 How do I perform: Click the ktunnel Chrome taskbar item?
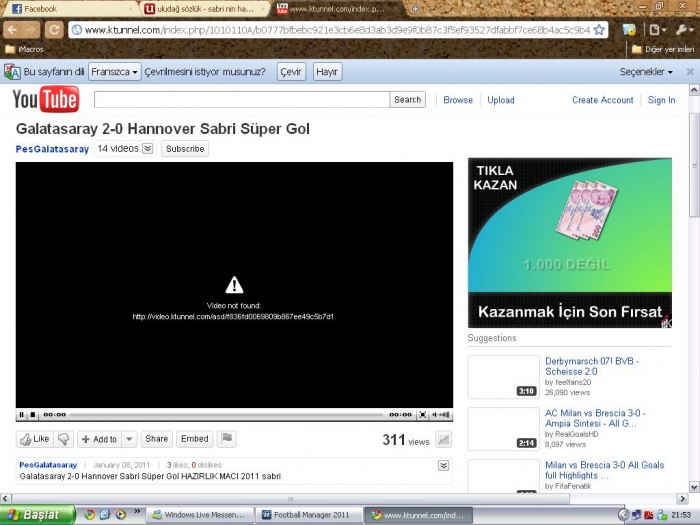tap(418, 515)
